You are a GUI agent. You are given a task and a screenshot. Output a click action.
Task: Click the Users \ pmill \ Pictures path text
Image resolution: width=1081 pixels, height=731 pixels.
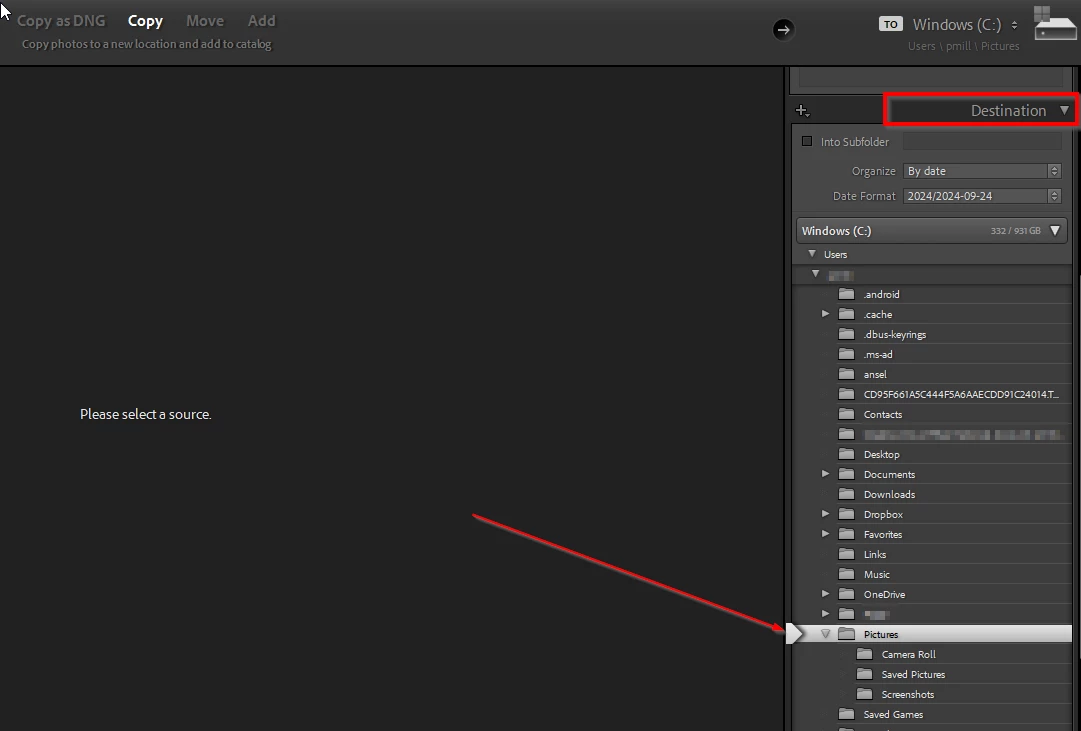pos(964,46)
